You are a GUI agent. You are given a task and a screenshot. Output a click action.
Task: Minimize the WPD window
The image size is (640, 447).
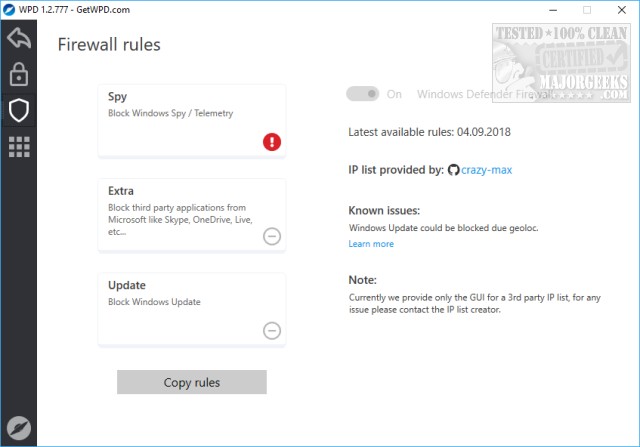(549, 10)
